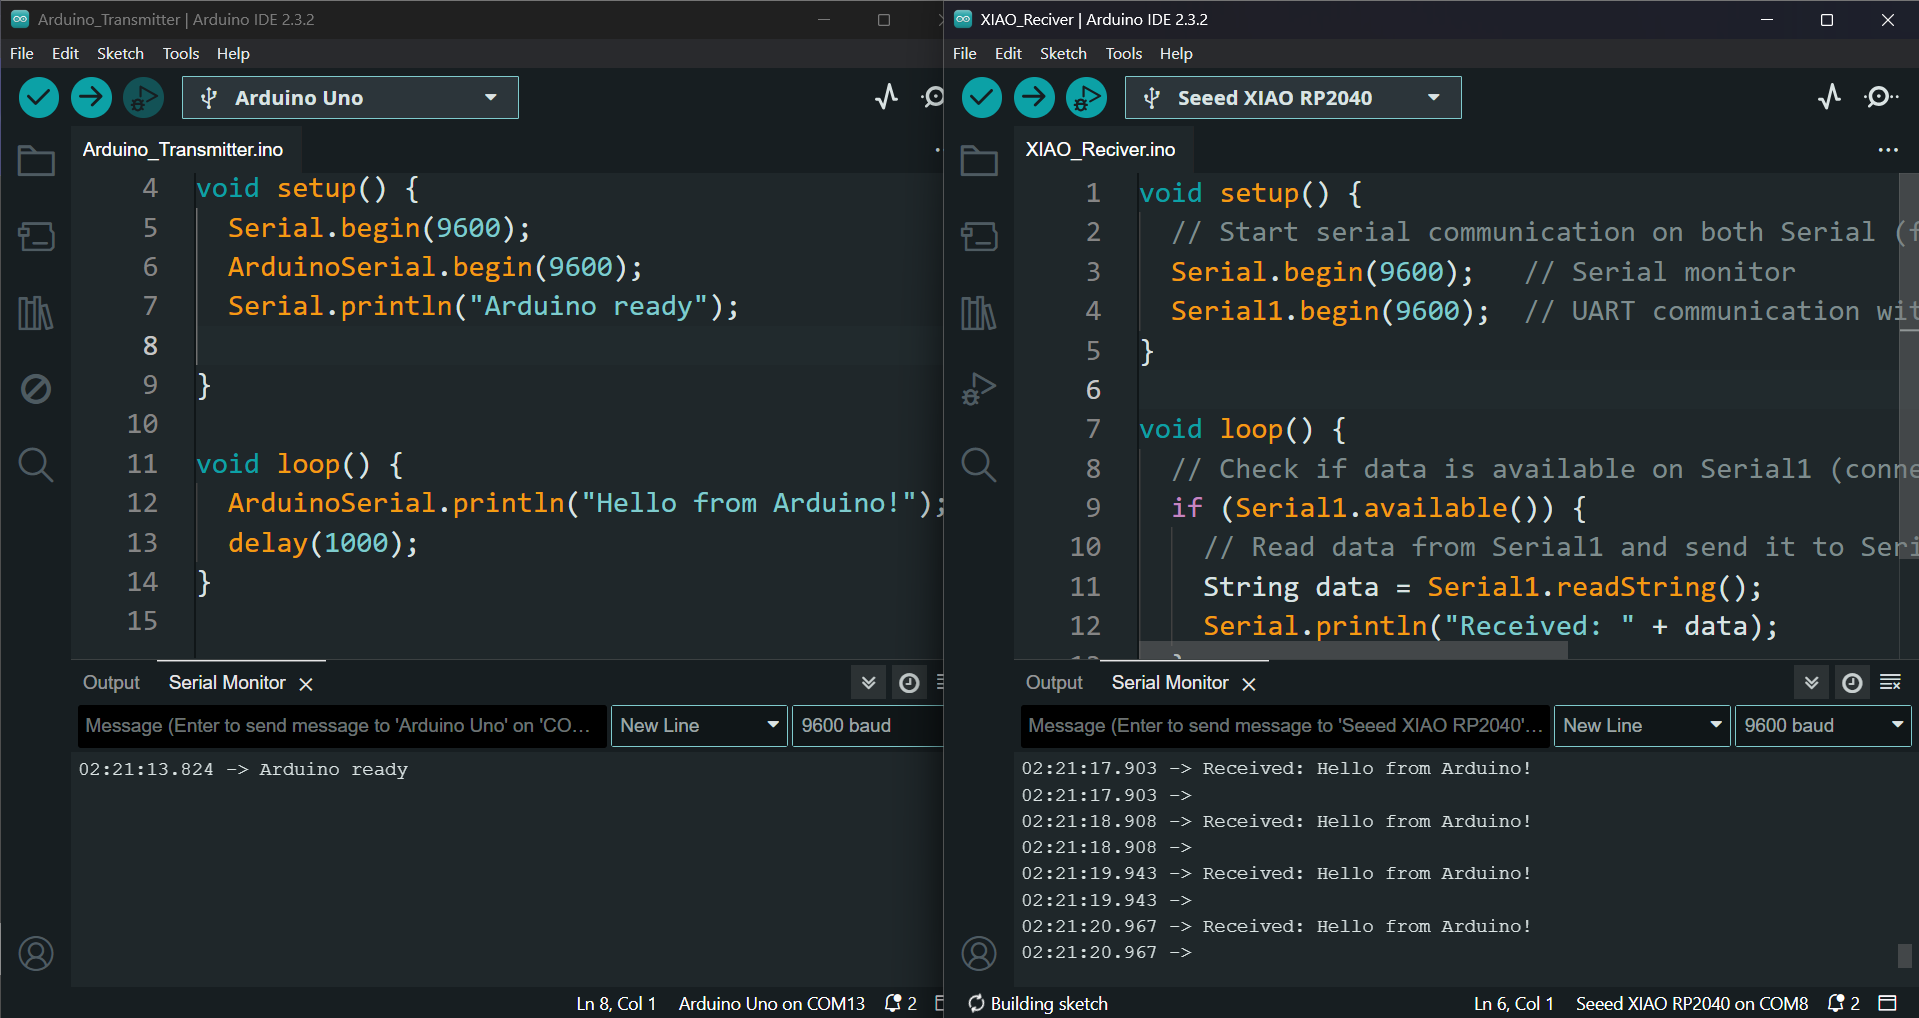The height and width of the screenshot is (1018, 1919).
Task: Switch to Output tab in Arduino_Transmitter panel
Action: click(x=111, y=683)
